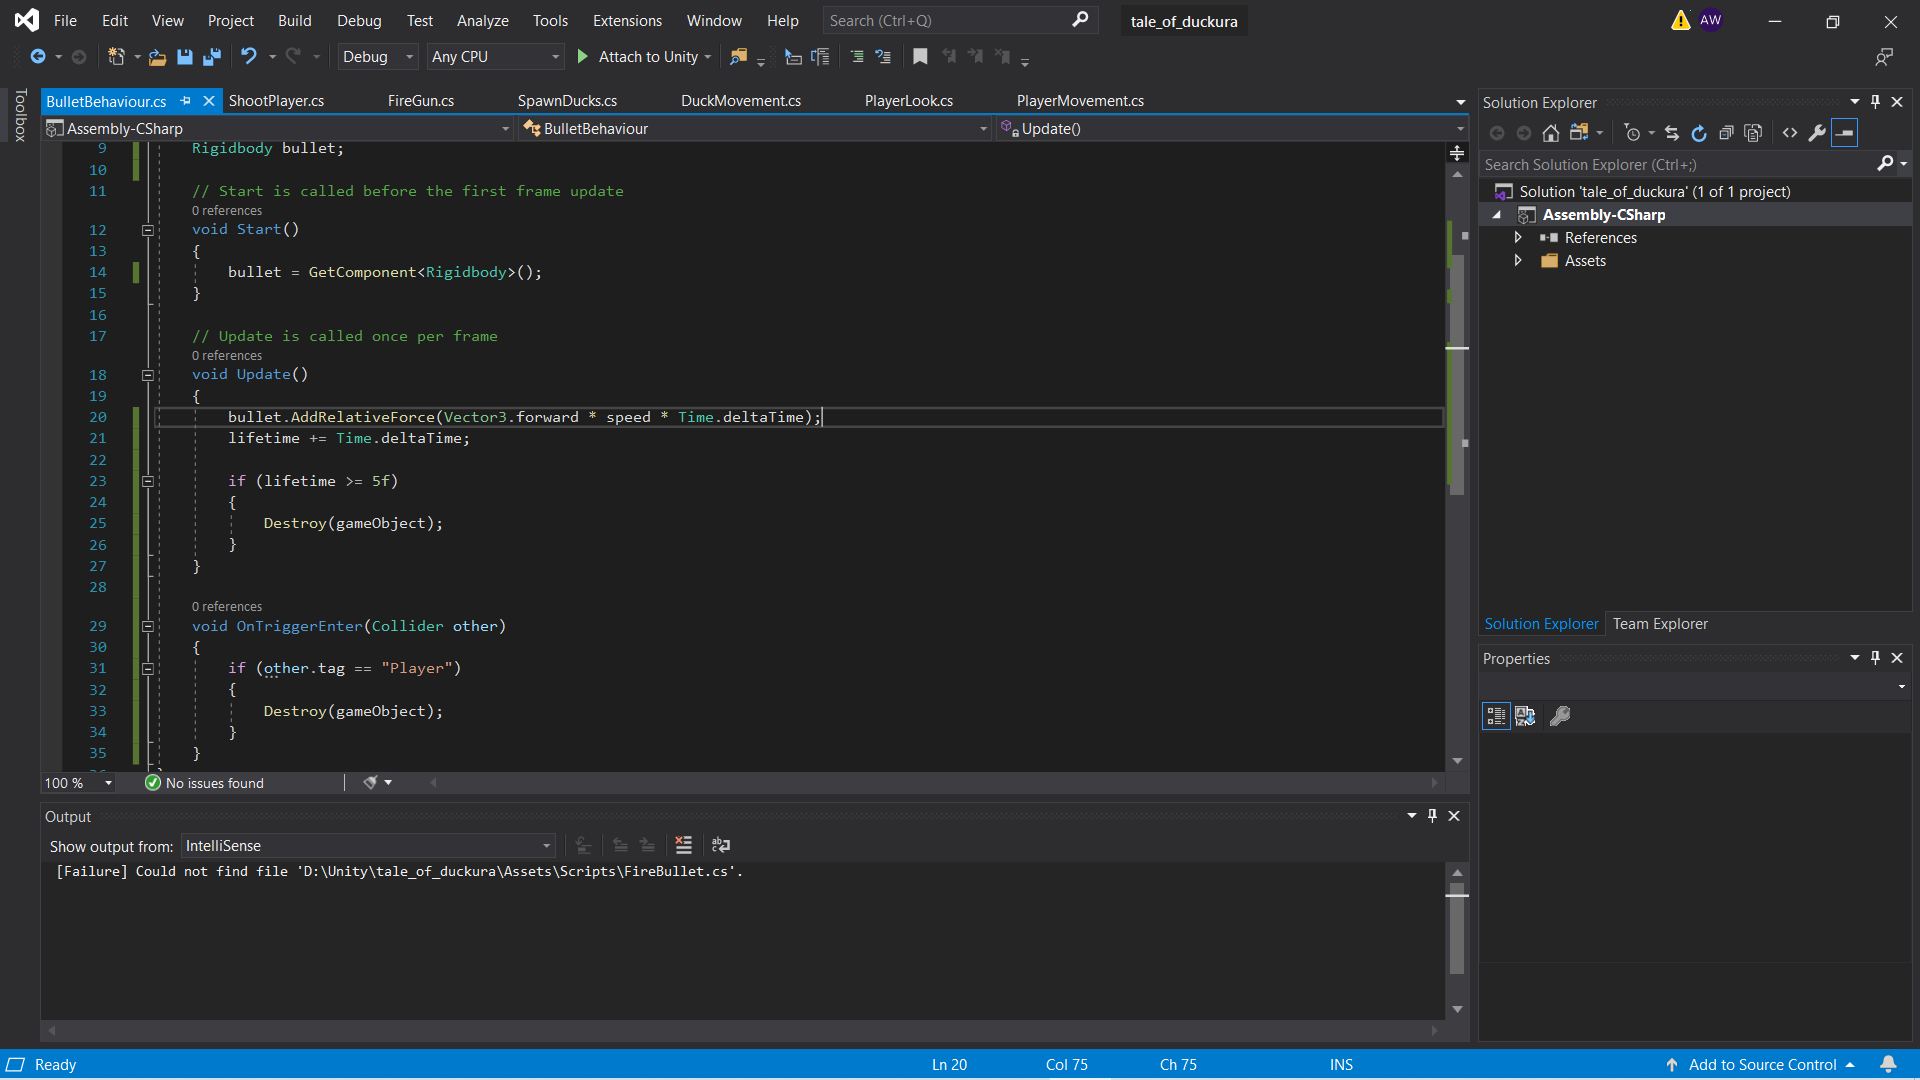Open the Any CPU platform dropdown
The width and height of the screenshot is (1920, 1080).
coord(495,57)
